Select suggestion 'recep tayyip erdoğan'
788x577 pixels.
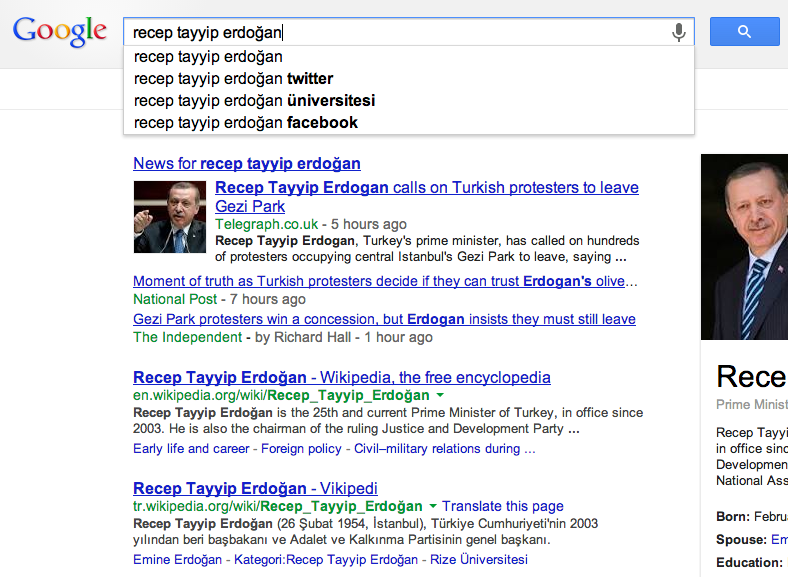point(409,57)
